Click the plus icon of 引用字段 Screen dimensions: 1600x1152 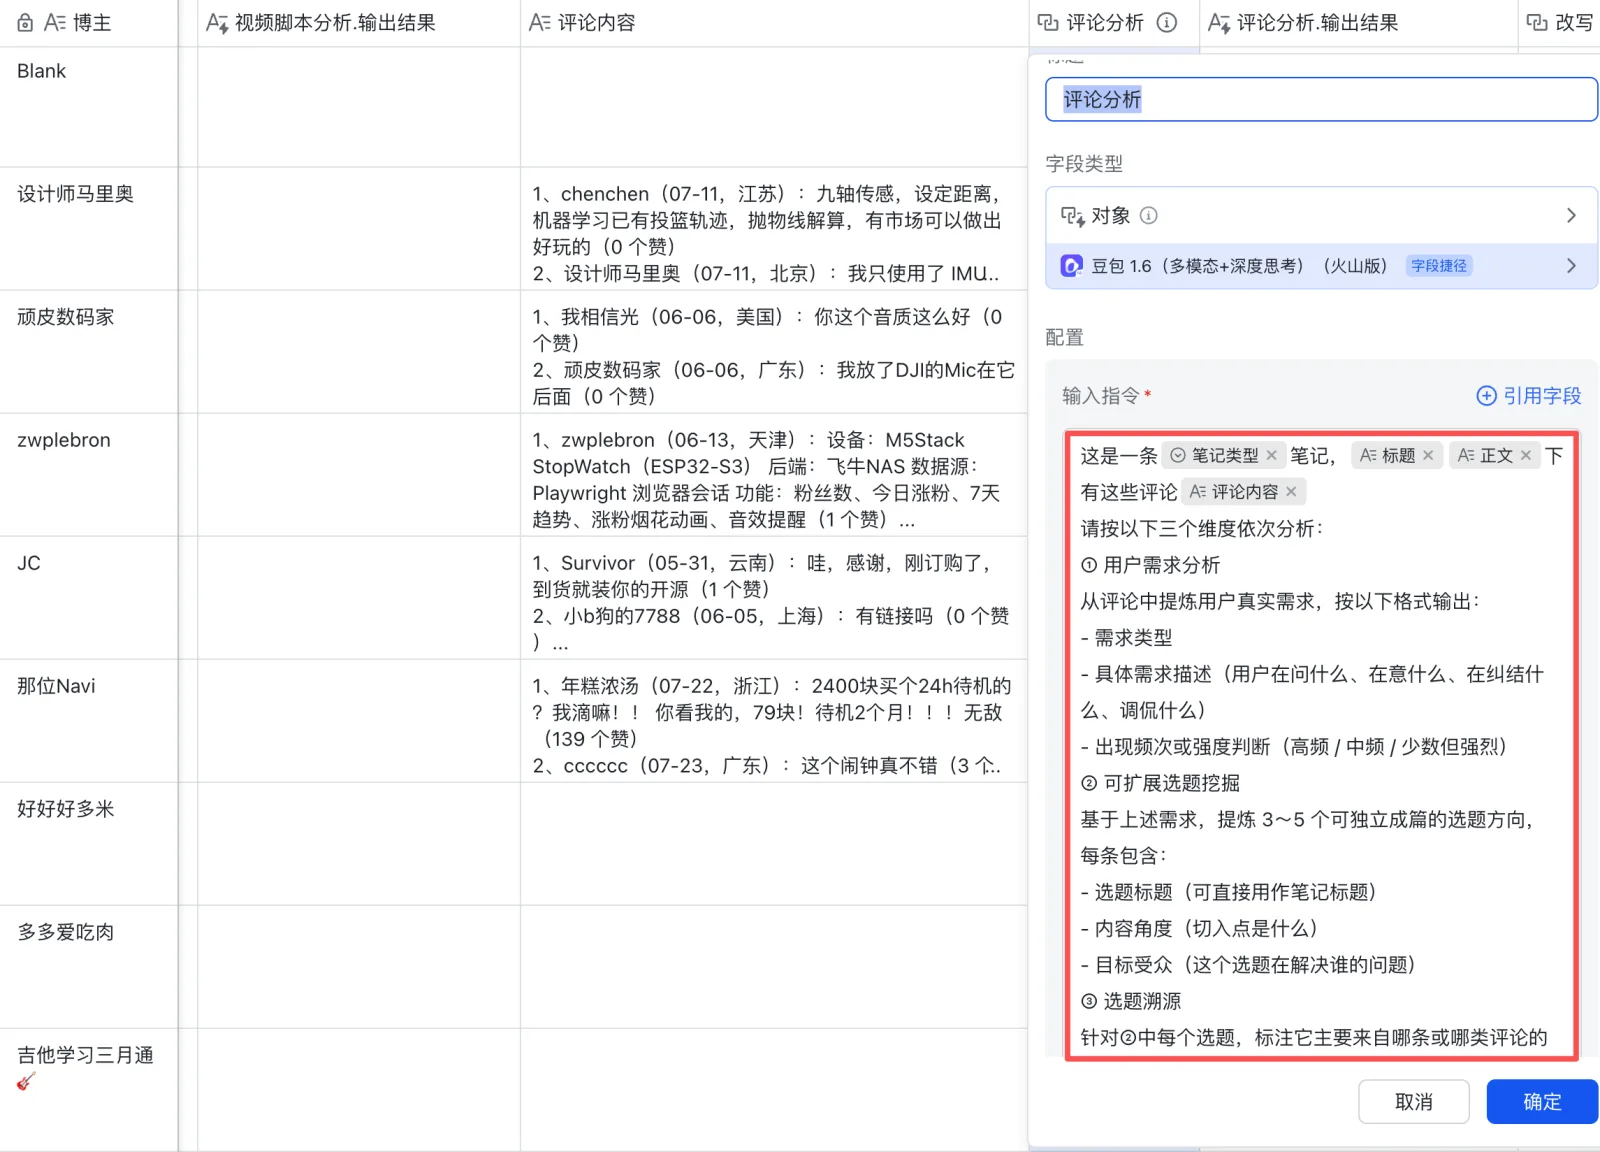(1487, 396)
